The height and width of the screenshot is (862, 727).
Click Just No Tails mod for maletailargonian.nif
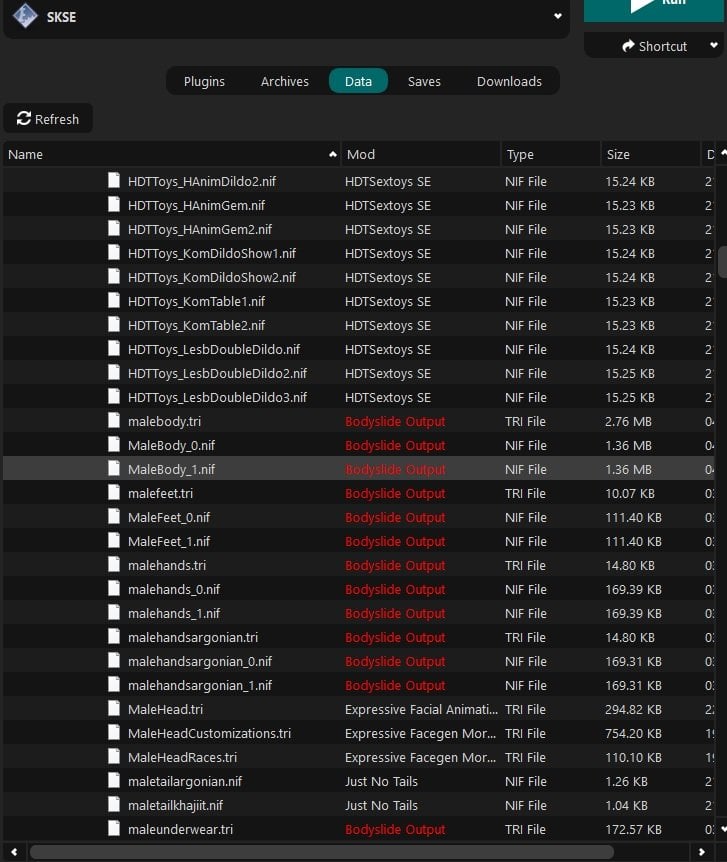(381, 782)
